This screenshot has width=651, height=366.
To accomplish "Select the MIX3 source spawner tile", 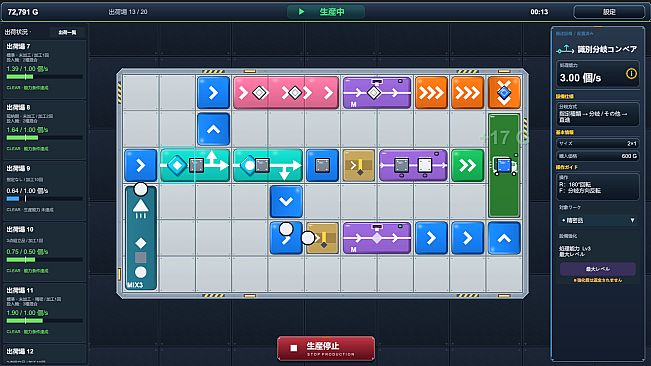I will (141, 238).
